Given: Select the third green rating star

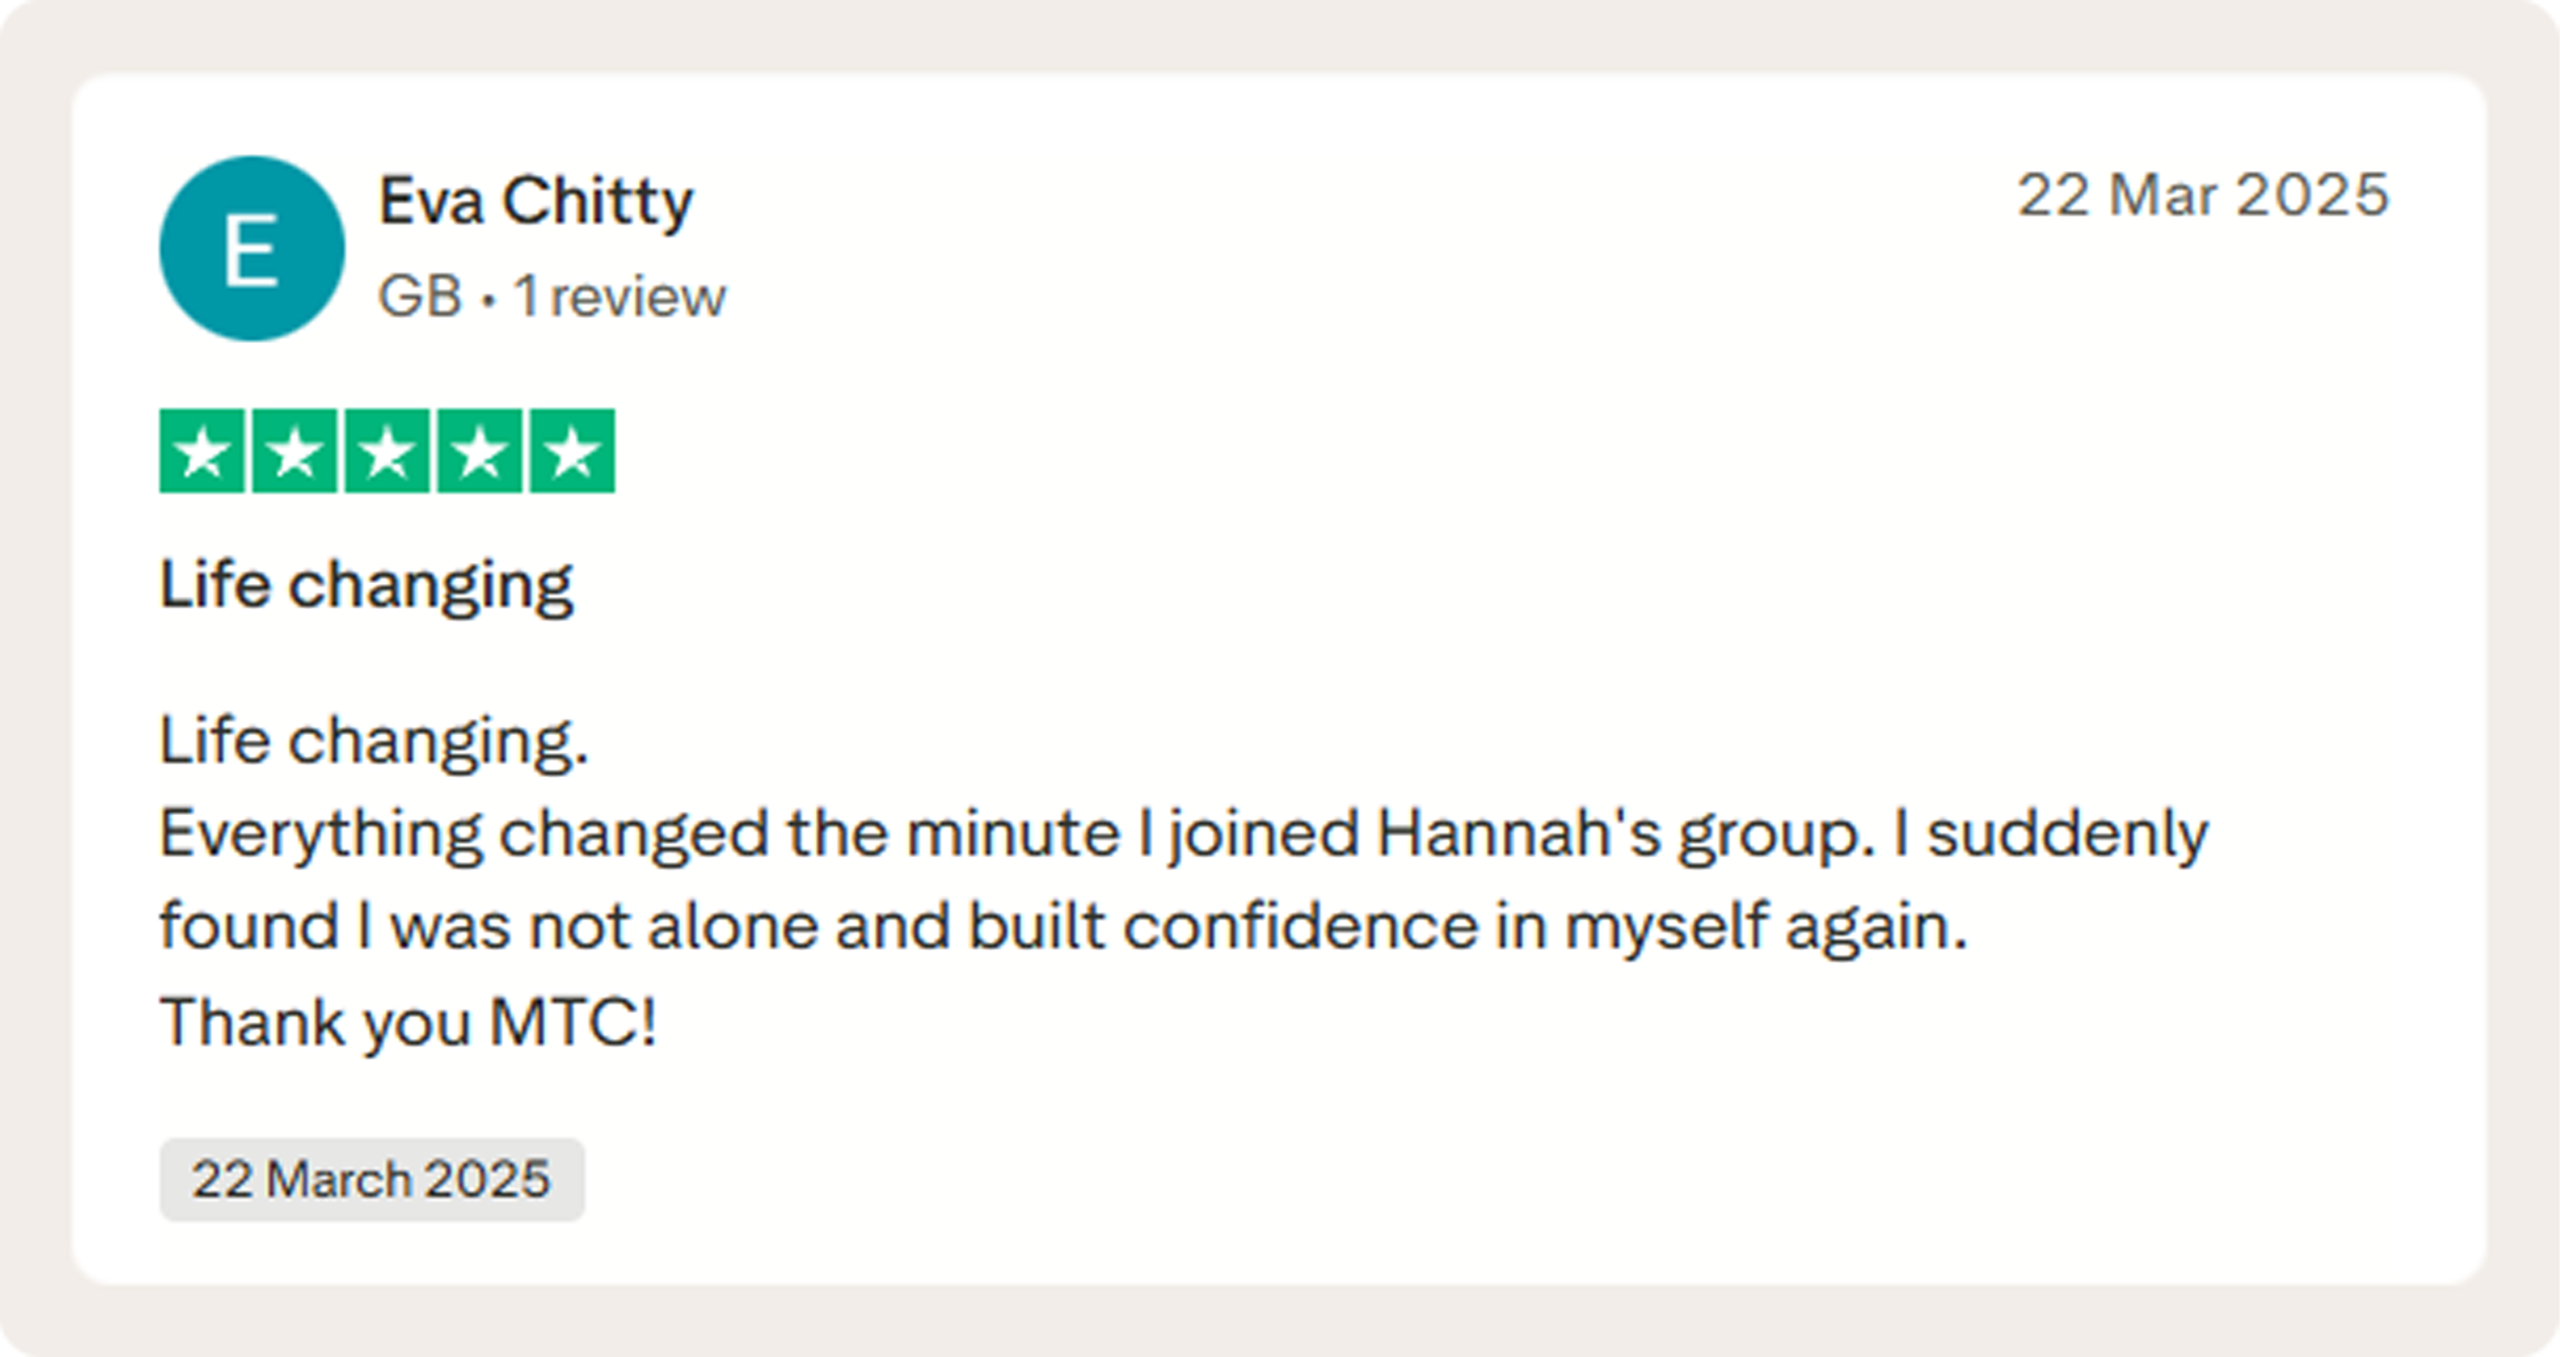Looking at the screenshot, I should point(387,451).
